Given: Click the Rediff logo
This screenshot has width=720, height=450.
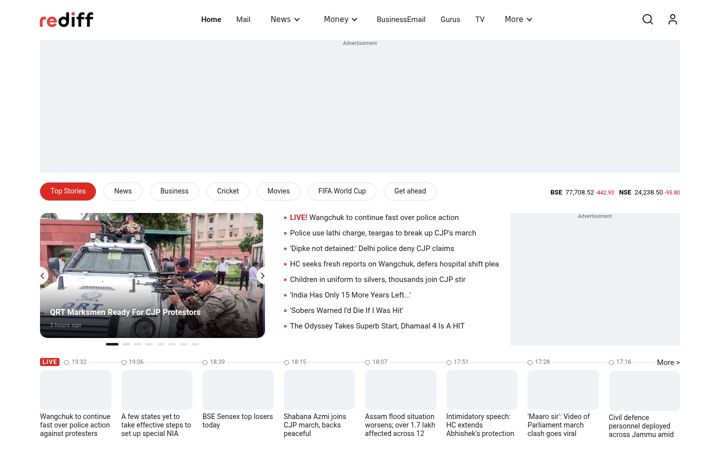Looking at the screenshot, I should (x=66, y=19).
